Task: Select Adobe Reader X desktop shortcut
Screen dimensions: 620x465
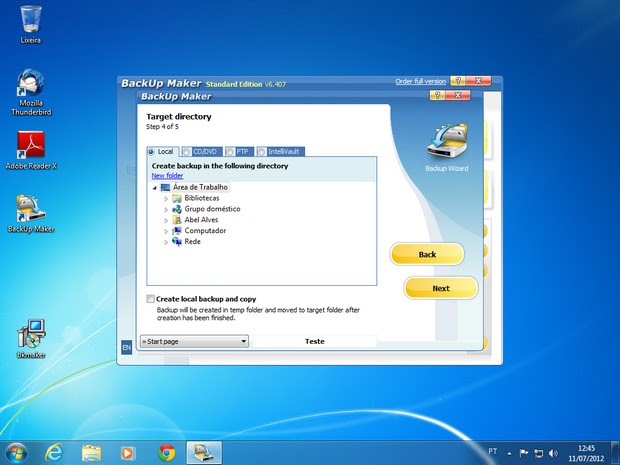Action: 31,150
